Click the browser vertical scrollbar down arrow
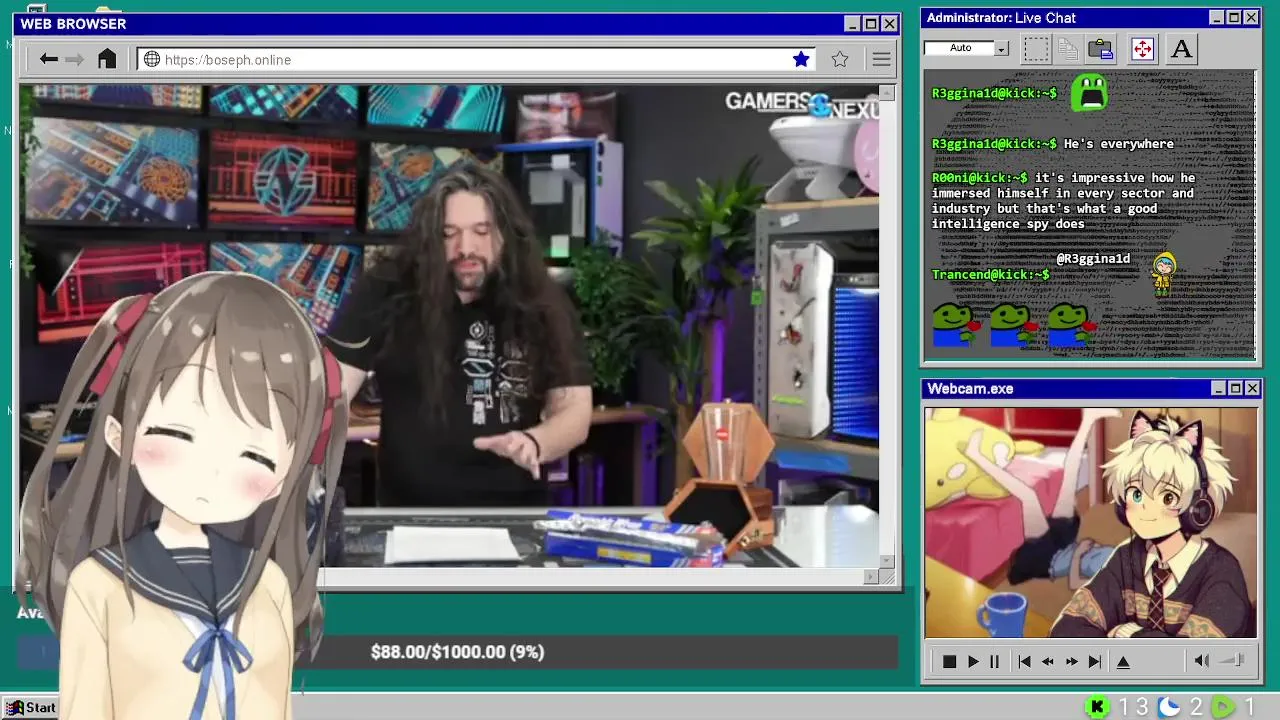Image resolution: width=1280 pixels, height=720 pixels. point(886,562)
